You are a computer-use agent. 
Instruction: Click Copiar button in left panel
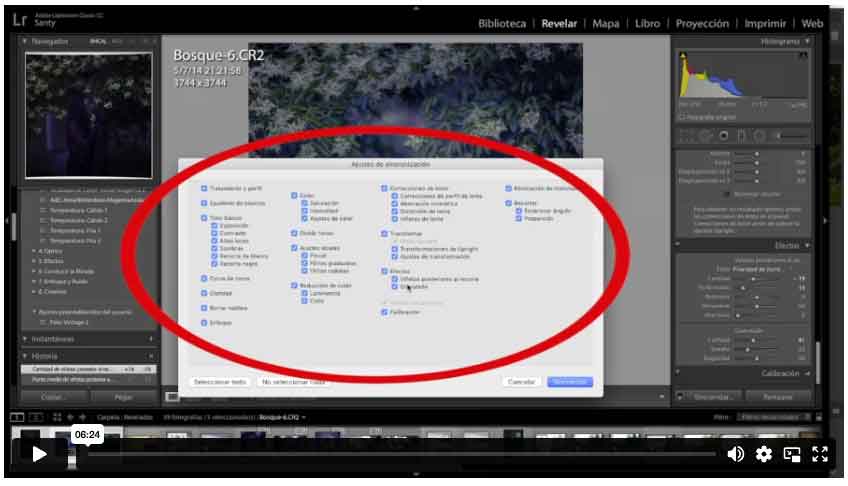(54, 397)
